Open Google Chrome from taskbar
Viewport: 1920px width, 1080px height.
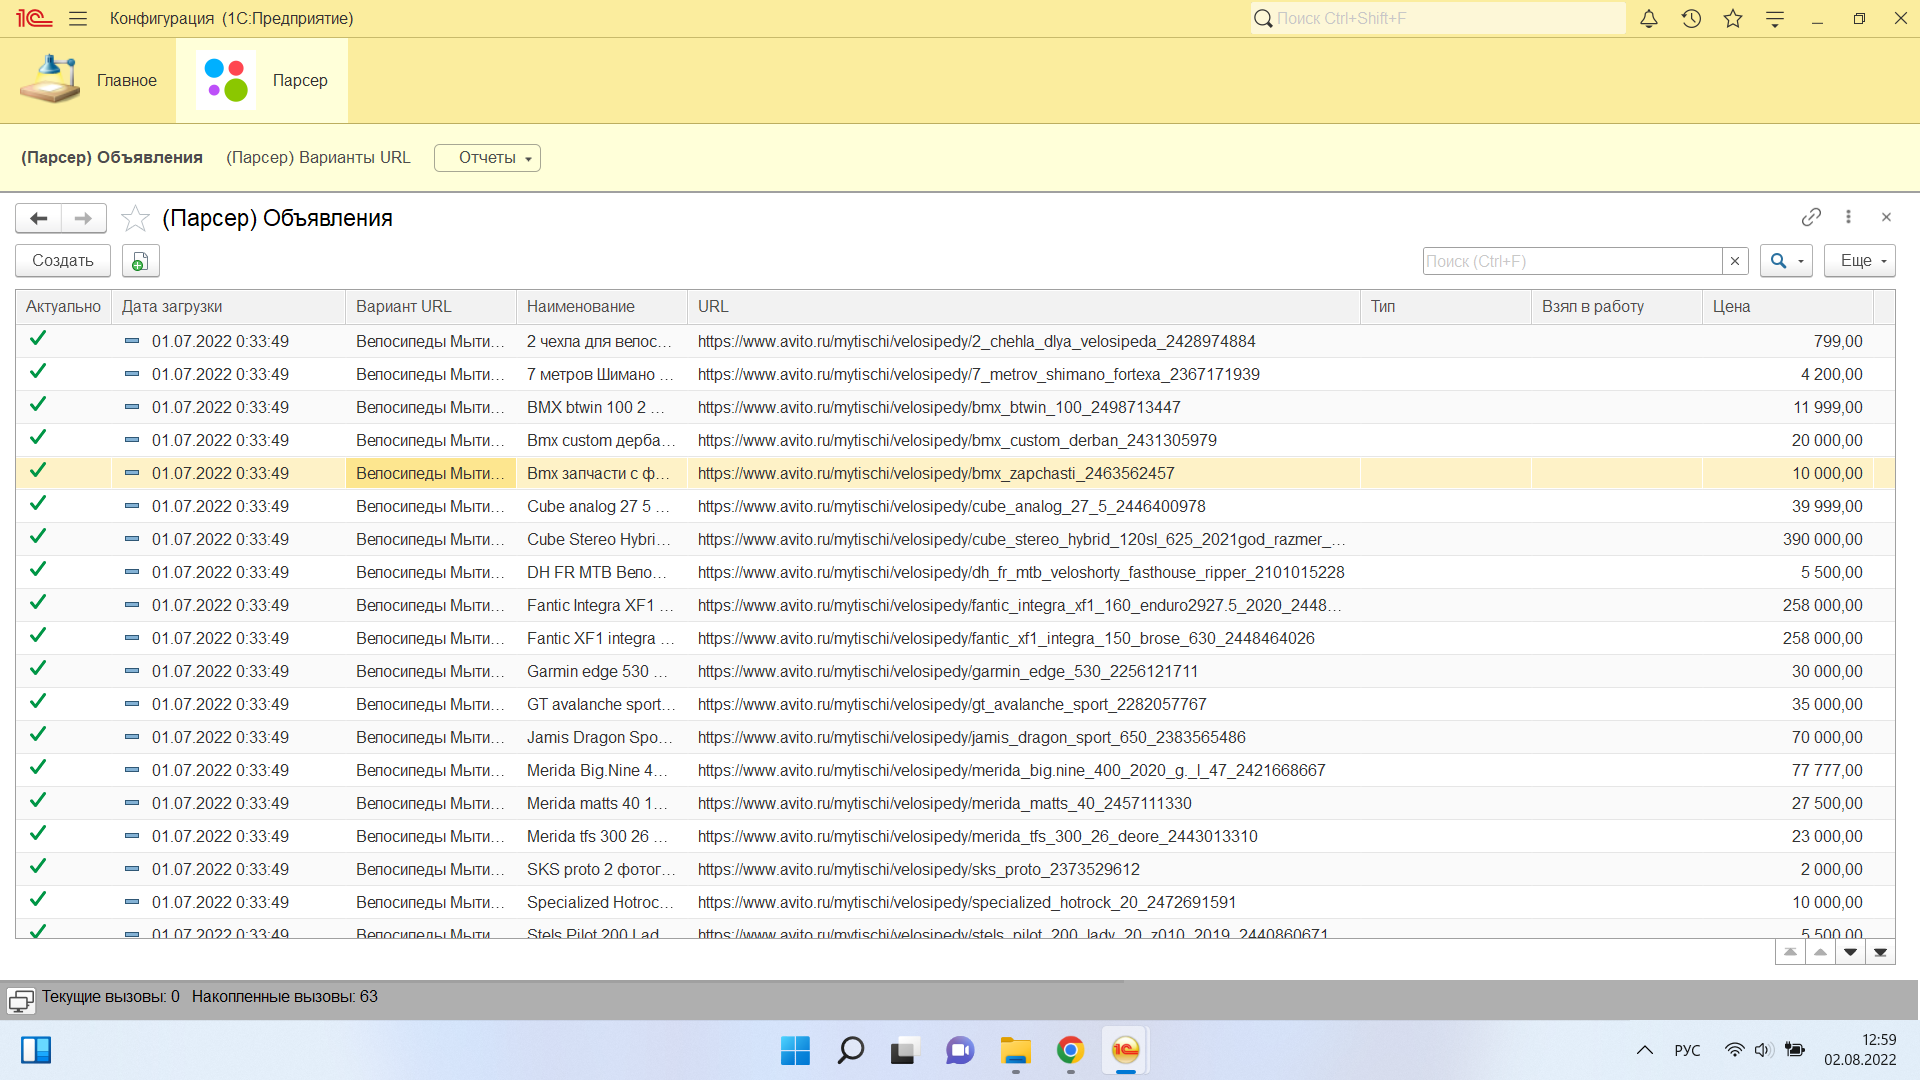[x=1070, y=1050]
